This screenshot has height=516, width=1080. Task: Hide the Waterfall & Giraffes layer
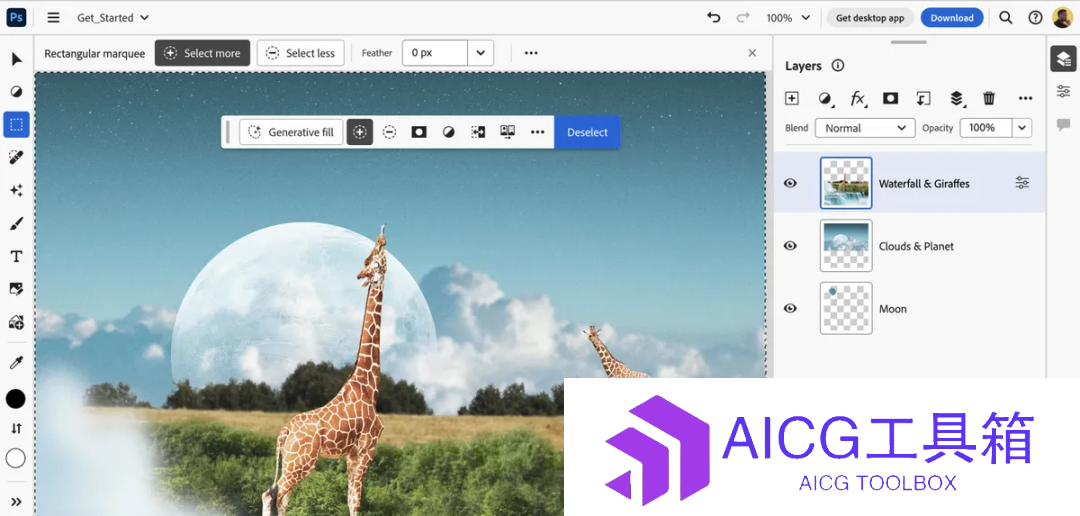point(791,183)
